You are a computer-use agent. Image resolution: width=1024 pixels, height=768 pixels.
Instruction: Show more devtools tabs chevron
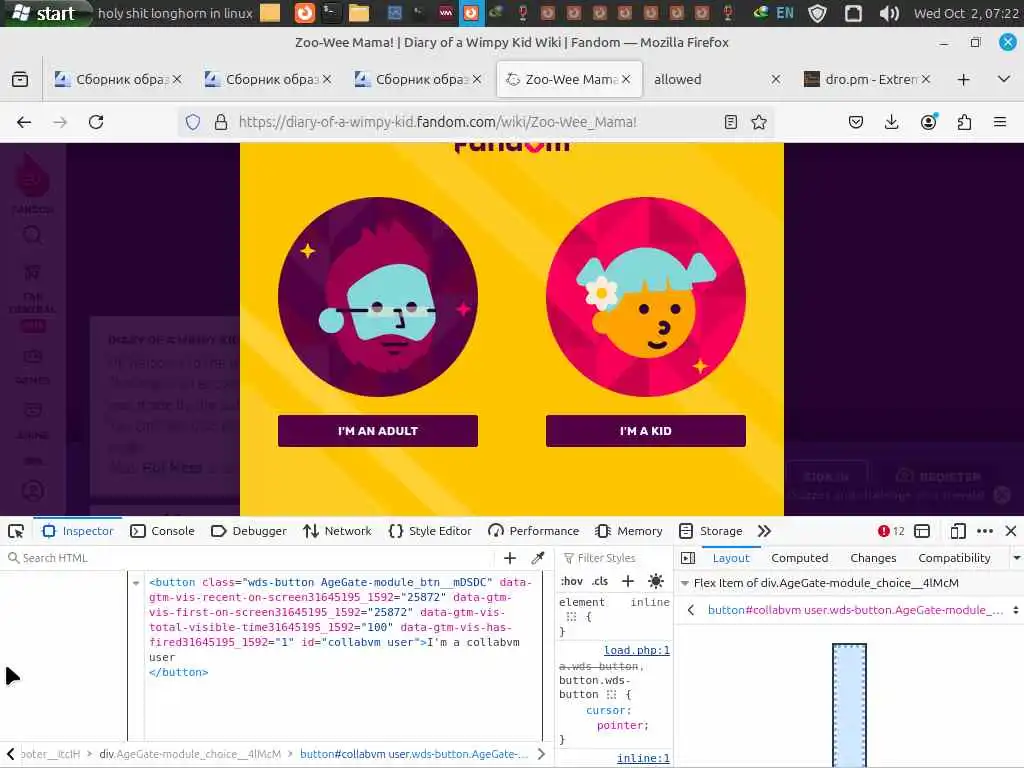coord(764,532)
